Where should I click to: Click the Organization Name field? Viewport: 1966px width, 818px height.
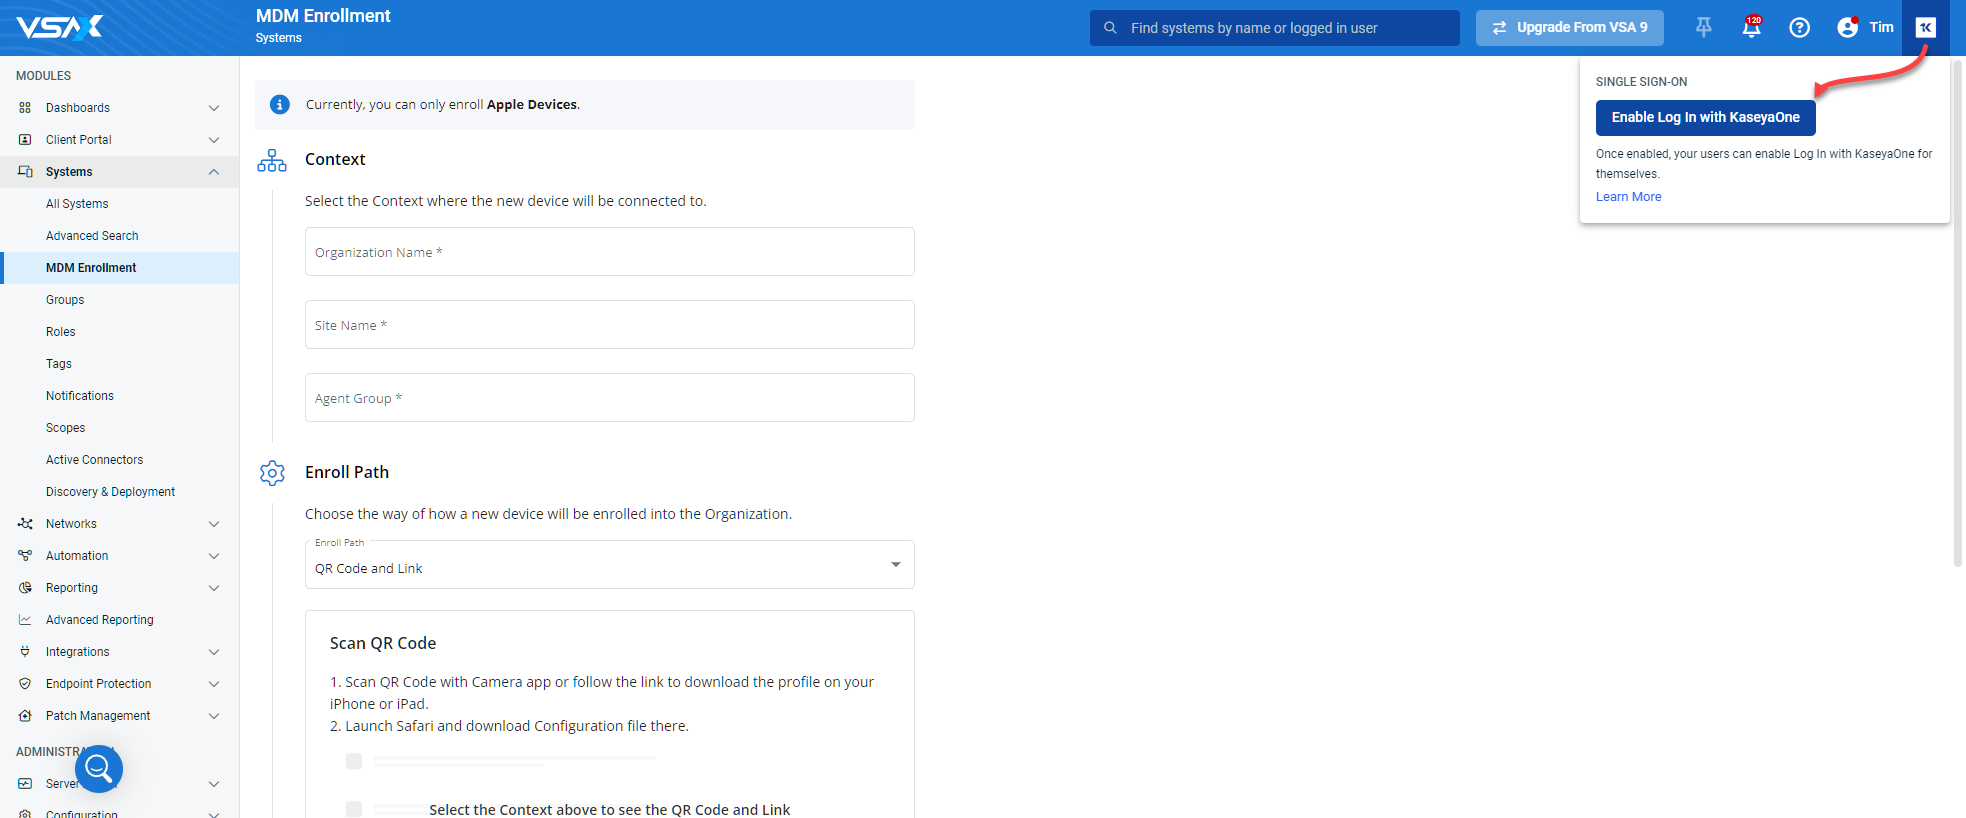click(x=610, y=252)
